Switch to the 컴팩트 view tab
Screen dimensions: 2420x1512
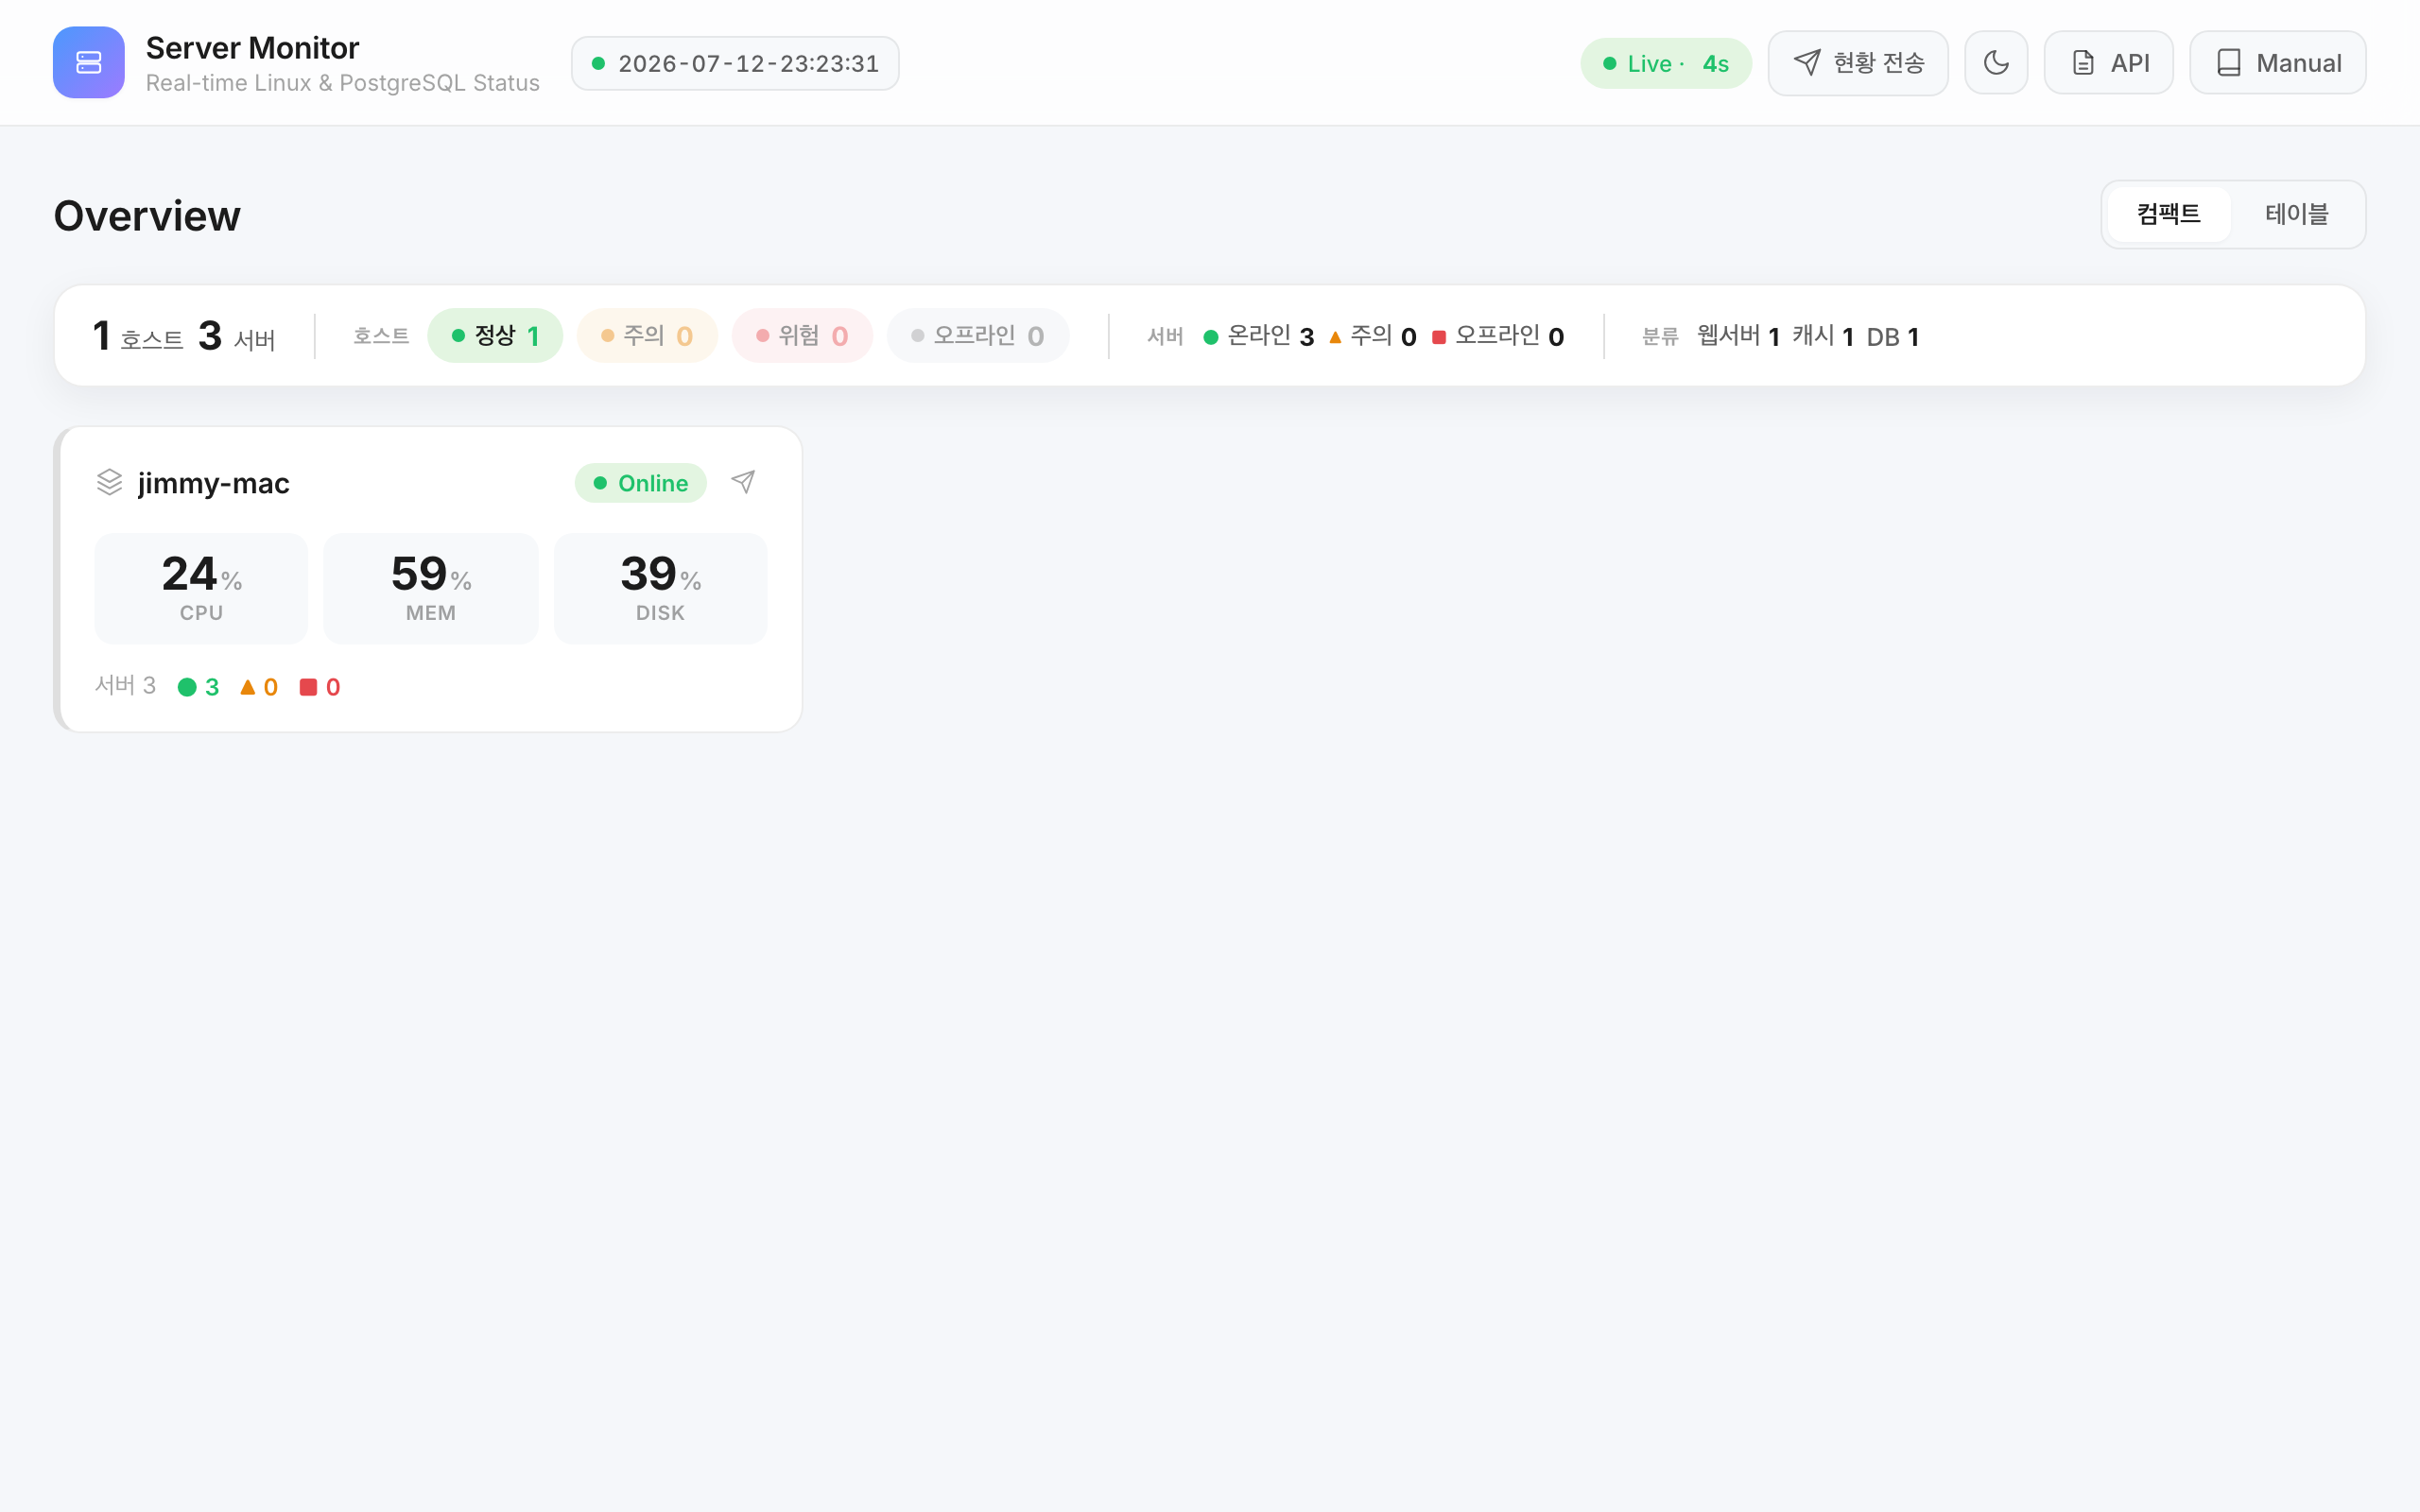[2168, 214]
